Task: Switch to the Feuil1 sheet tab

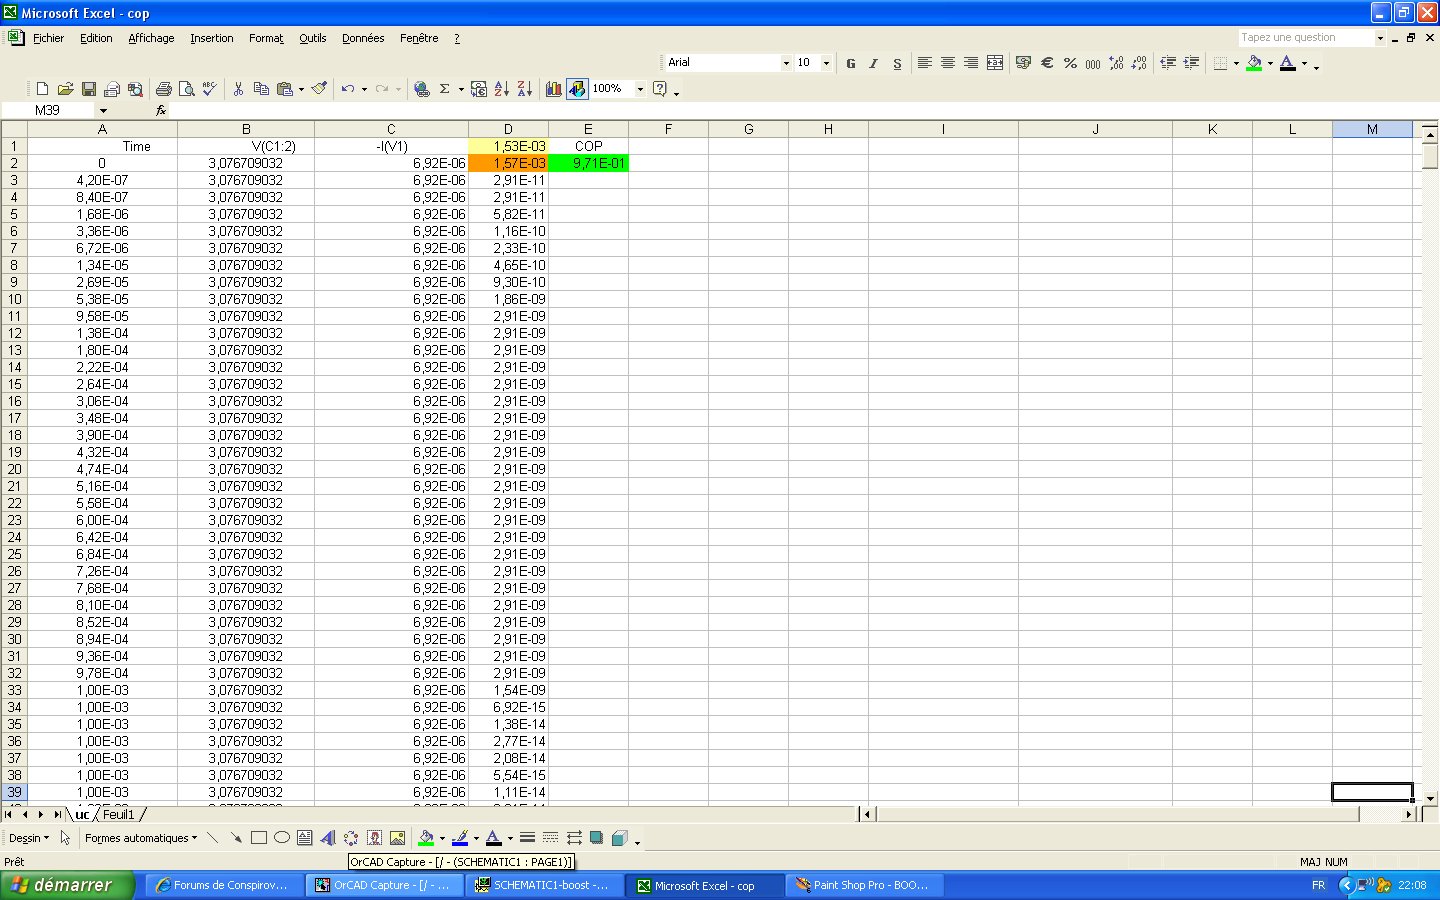Action: pos(119,815)
